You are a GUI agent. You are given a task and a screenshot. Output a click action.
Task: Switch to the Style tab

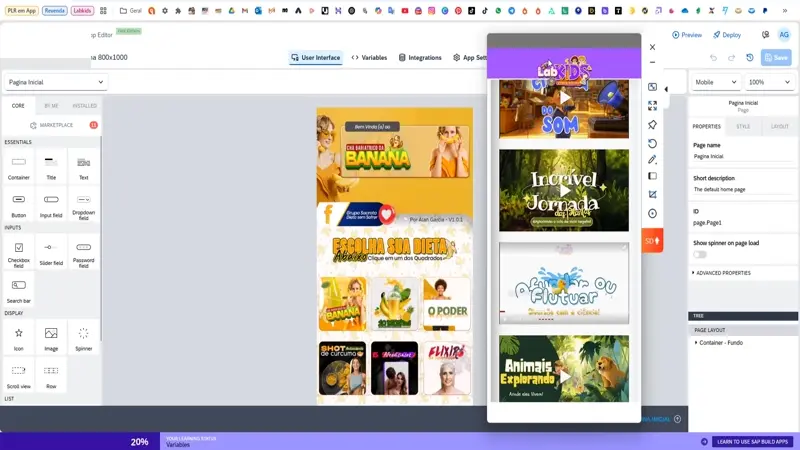click(x=743, y=127)
